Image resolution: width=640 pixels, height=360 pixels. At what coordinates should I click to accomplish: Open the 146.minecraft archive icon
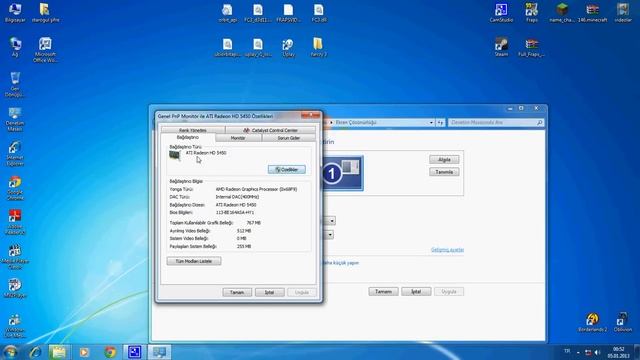click(593, 12)
